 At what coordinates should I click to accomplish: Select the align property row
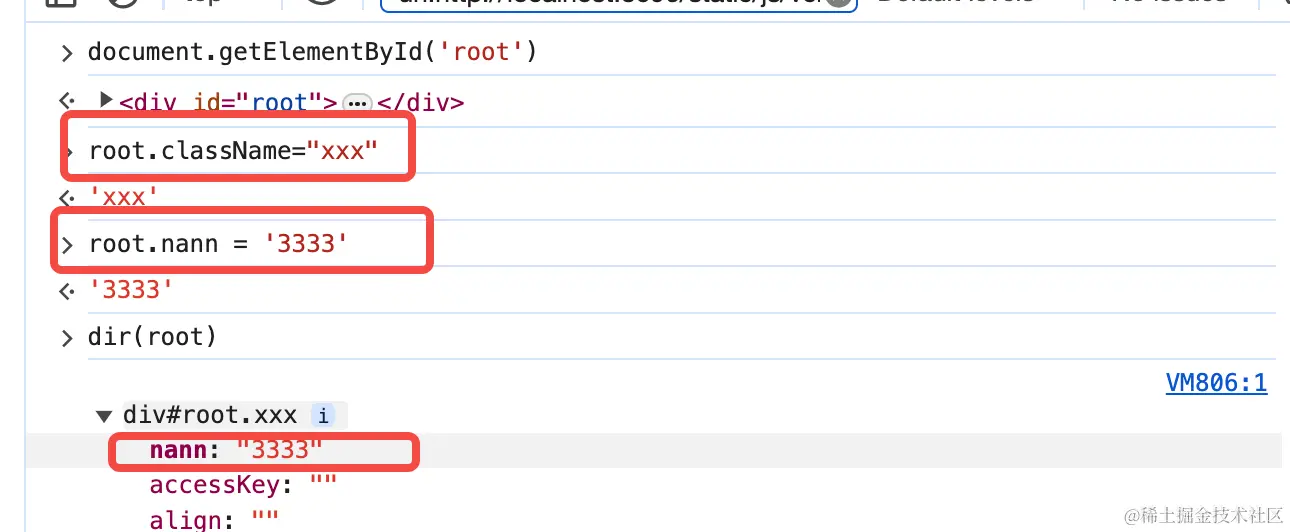(x=214, y=520)
